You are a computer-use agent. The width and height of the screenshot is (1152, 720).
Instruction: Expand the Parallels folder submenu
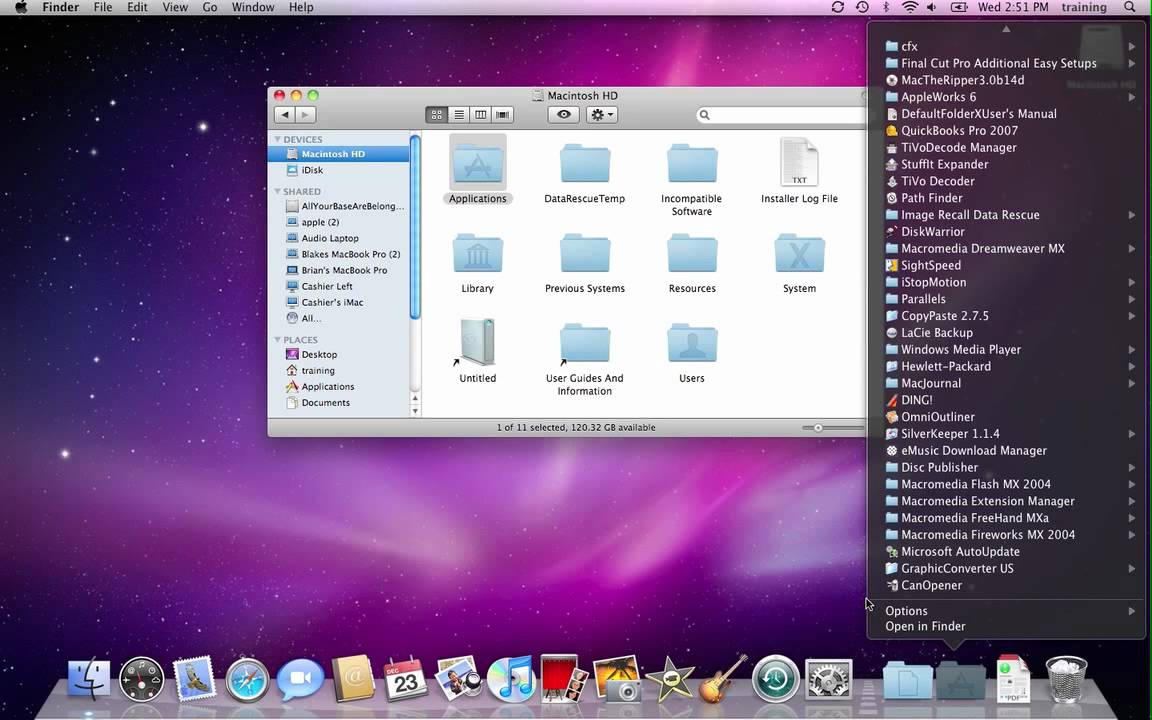(1132, 299)
